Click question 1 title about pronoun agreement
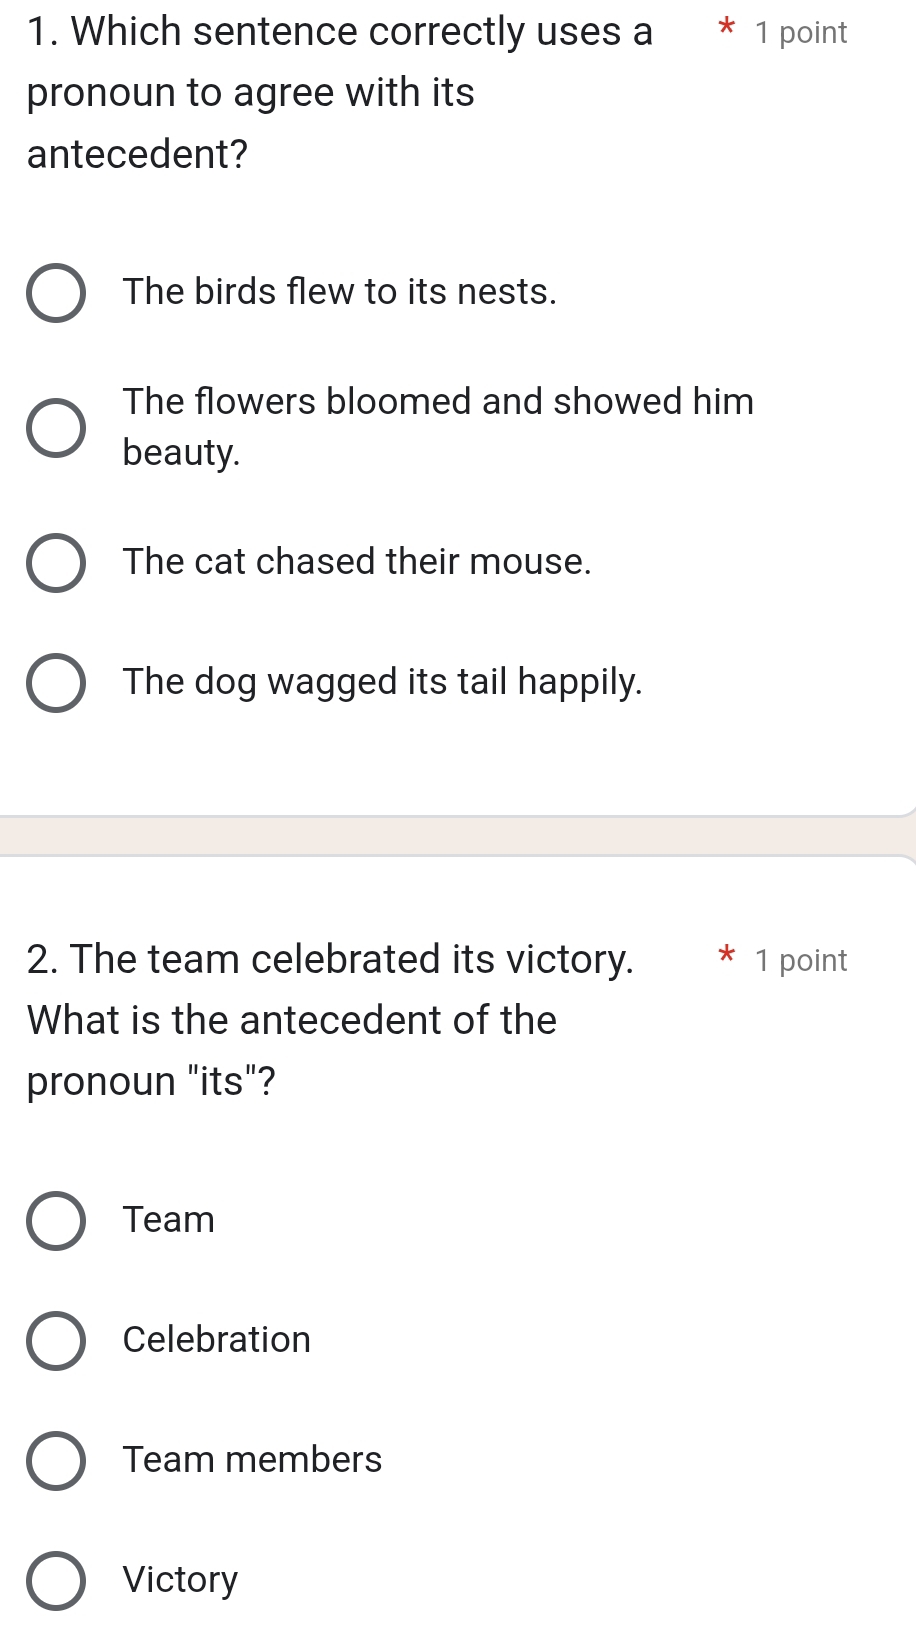The height and width of the screenshot is (1633, 916). pos(340,92)
